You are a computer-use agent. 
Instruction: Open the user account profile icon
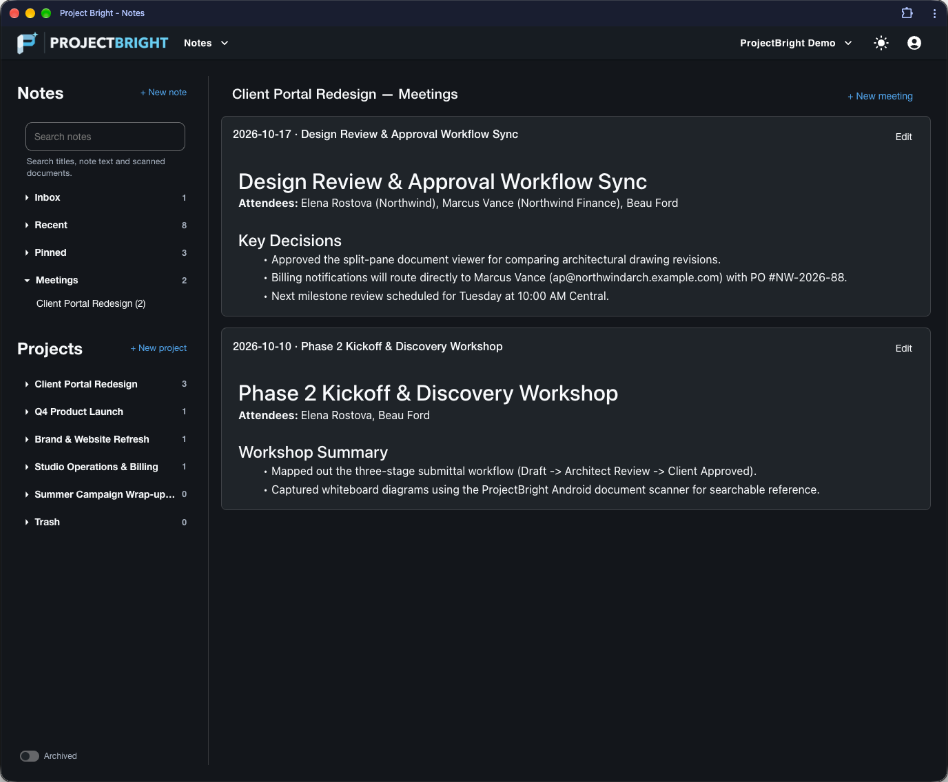(x=914, y=43)
